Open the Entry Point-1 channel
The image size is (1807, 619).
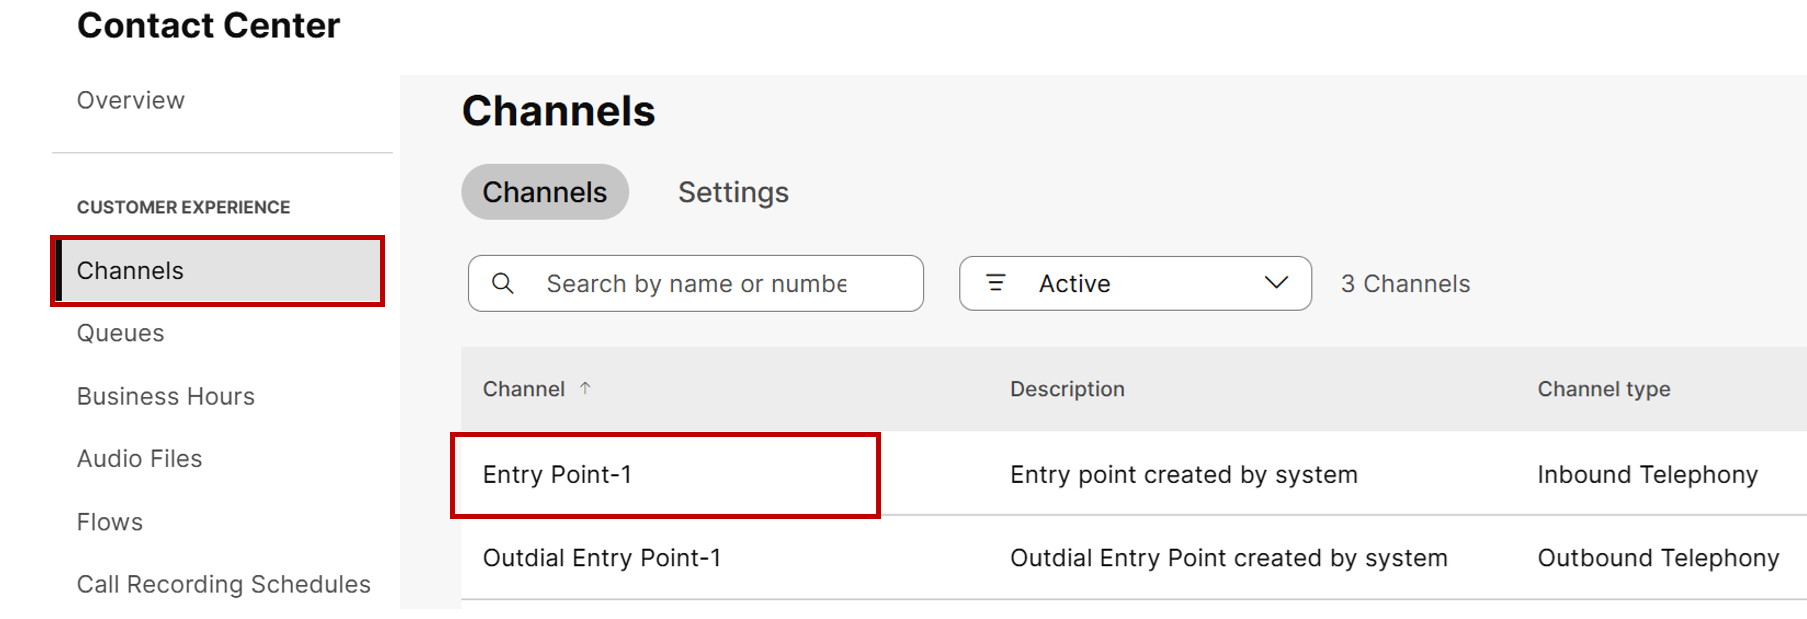[557, 475]
